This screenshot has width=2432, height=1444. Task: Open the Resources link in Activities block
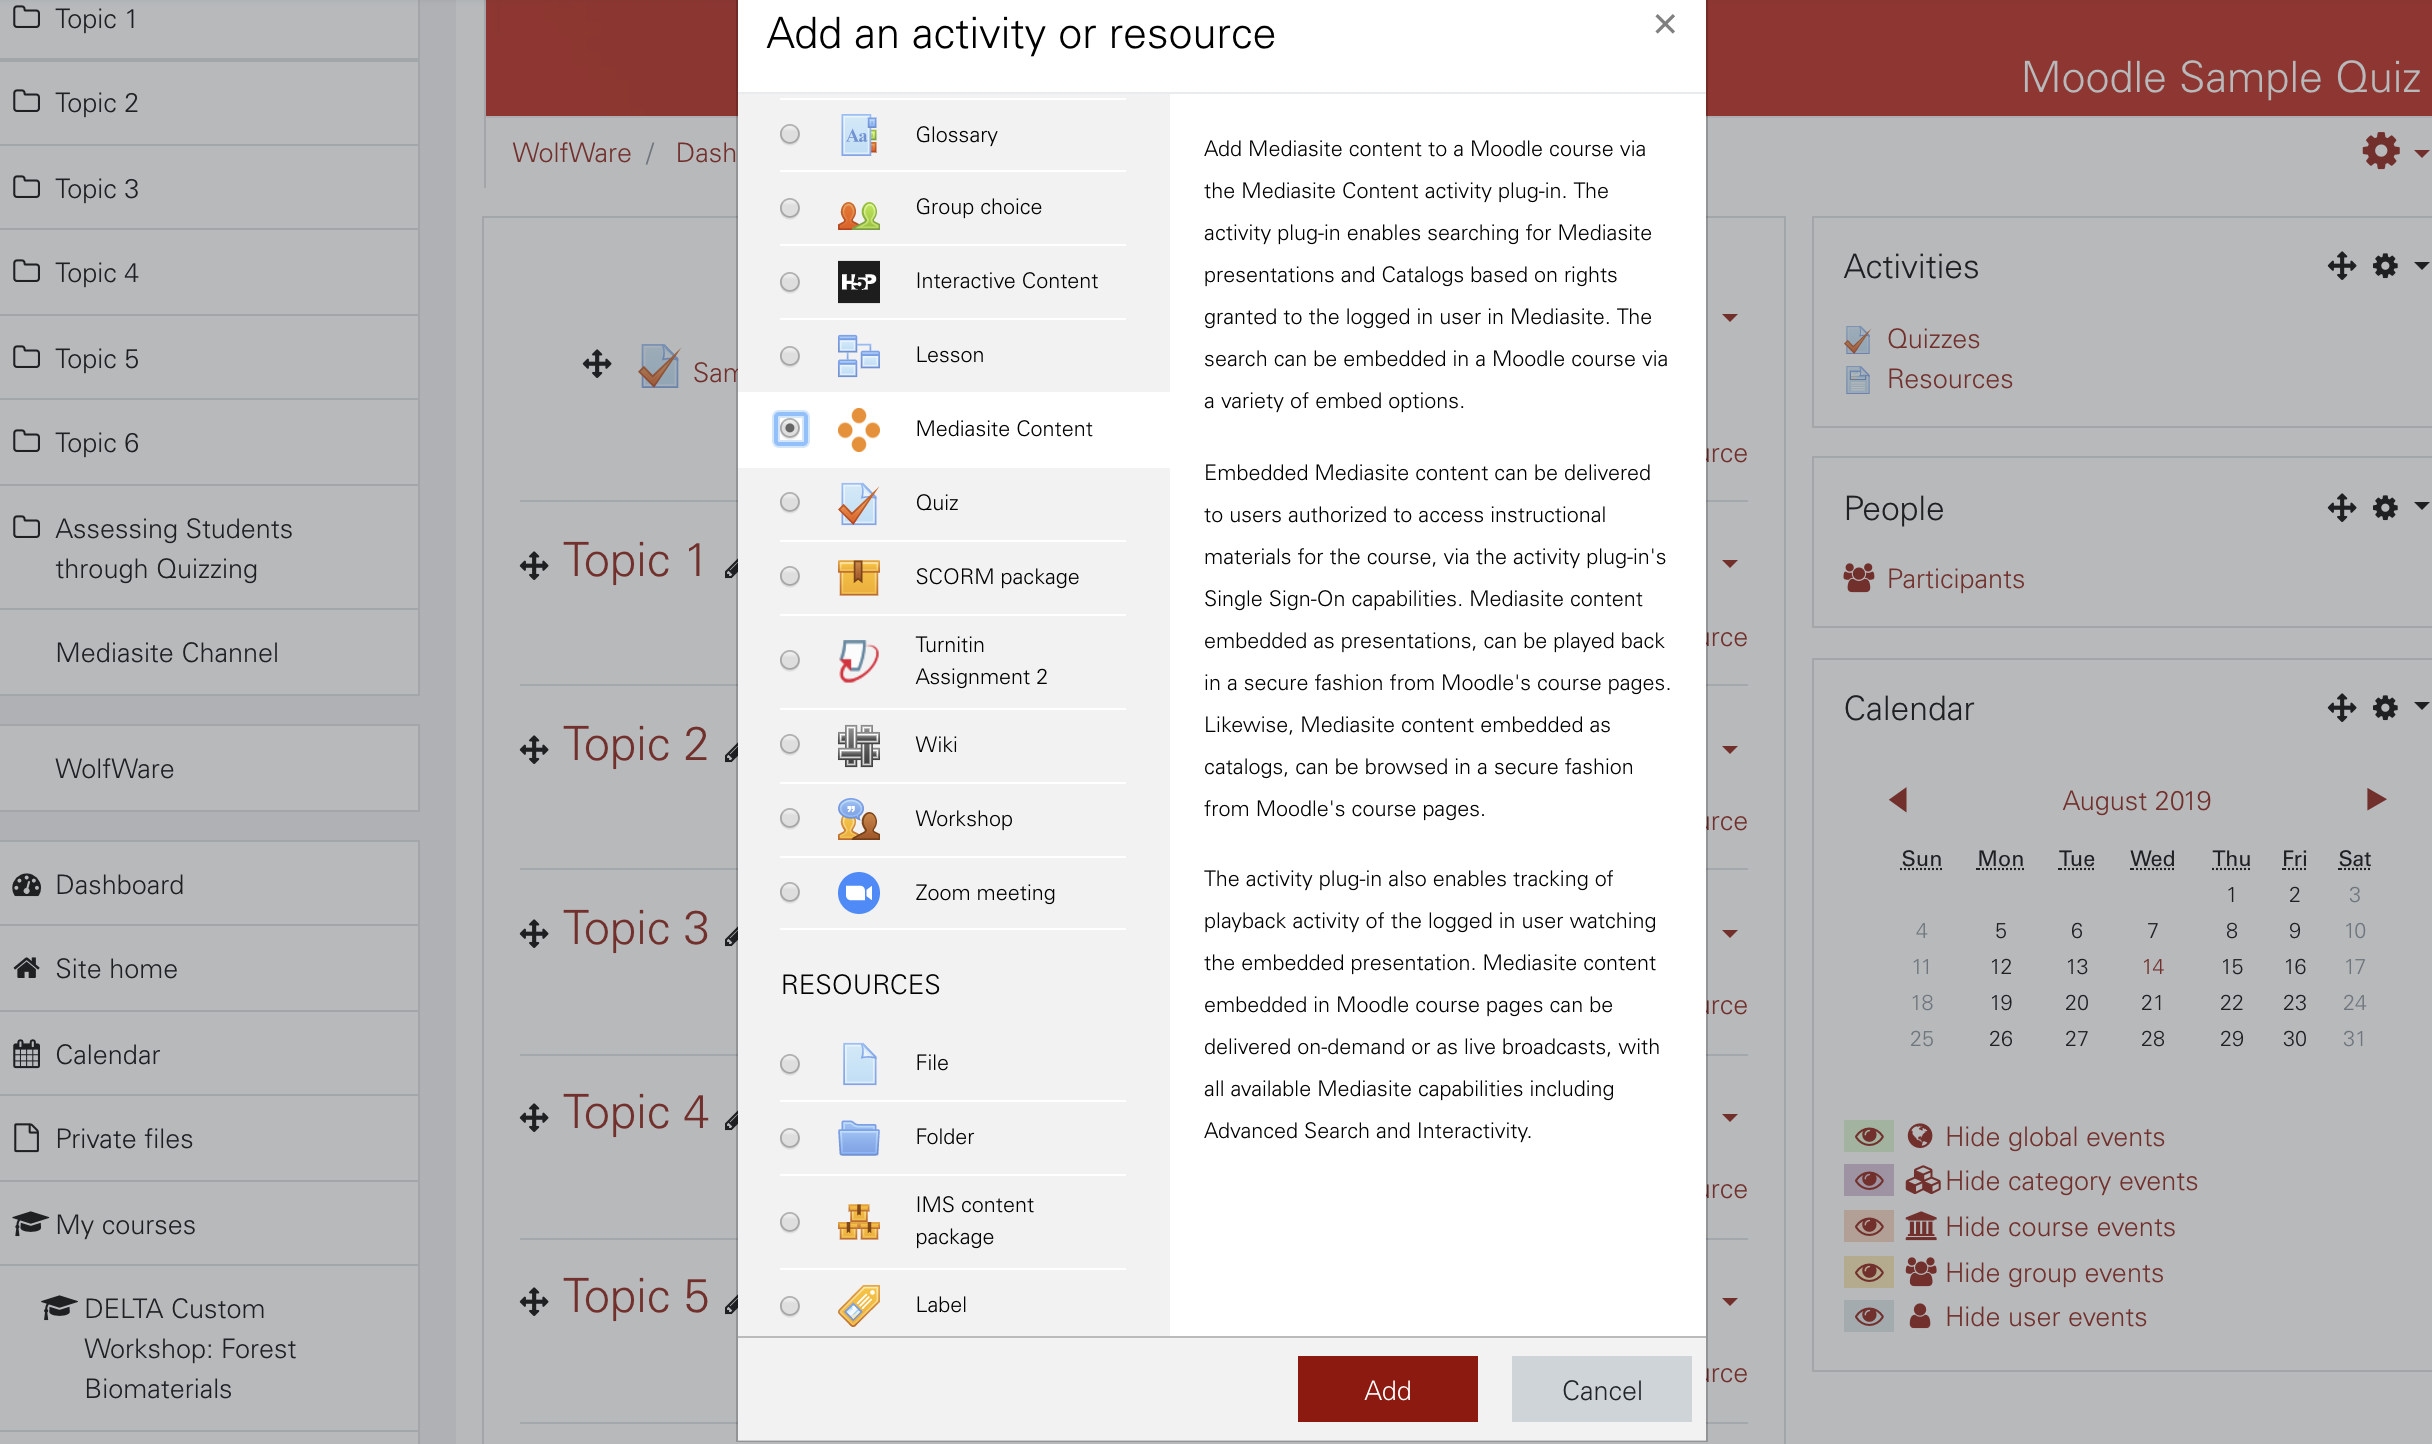[1949, 379]
